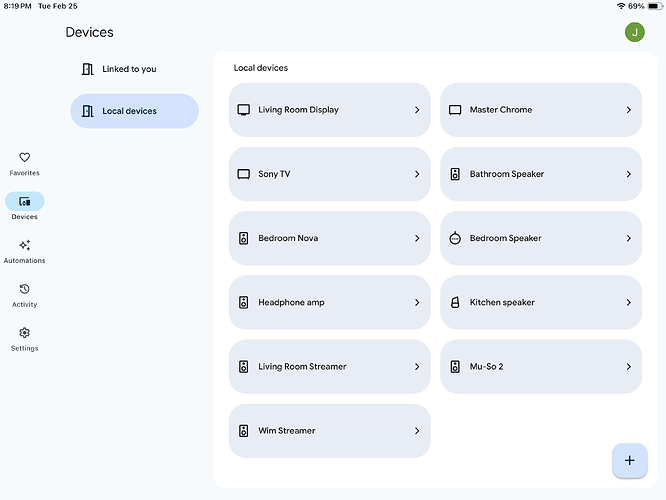
Task: Open Kitchen speaker device name
Action: (x=502, y=302)
